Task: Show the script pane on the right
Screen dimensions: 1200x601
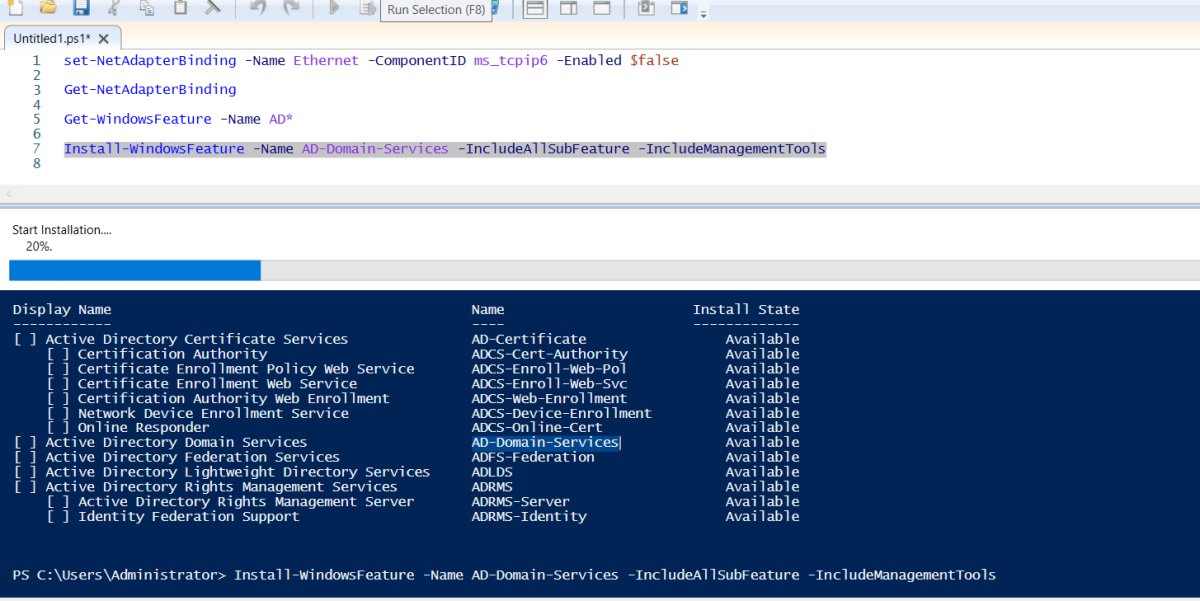Action: click(568, 9)
